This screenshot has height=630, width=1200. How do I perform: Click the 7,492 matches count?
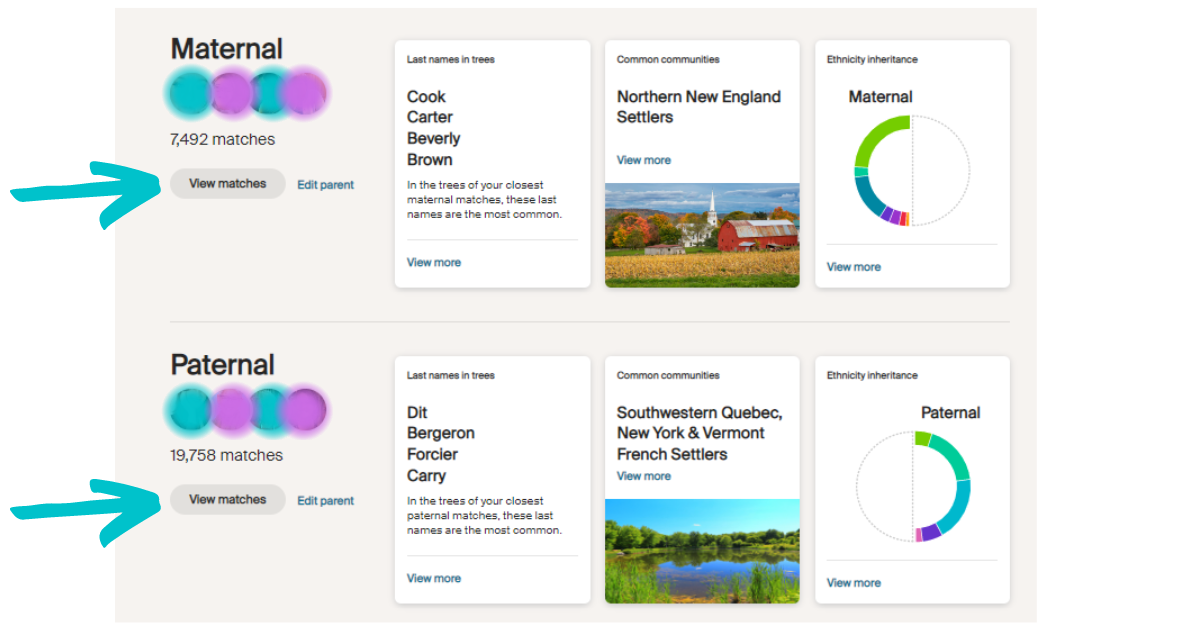(x=222, y=140)
